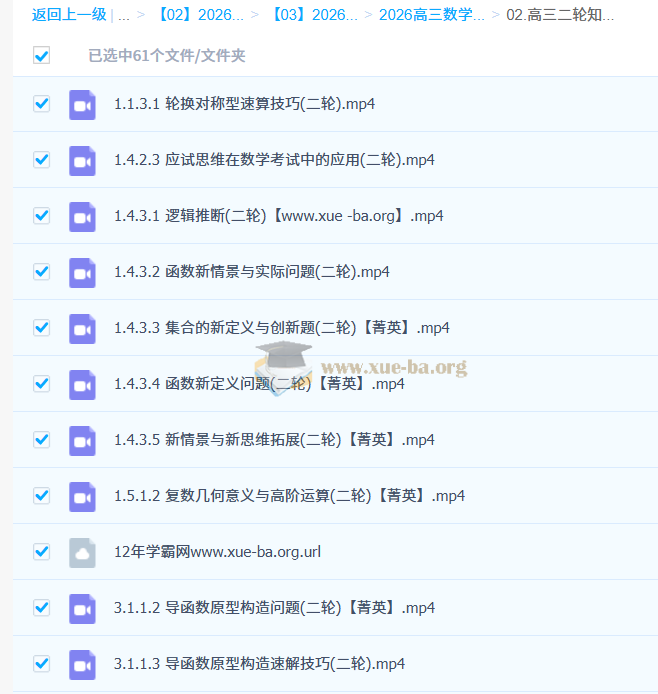Uncheck the 1.4.3.3 集合的新定义与创新题 checkbox
This screenshot has width=658, height=694.
pyautogui.click(x=41, y=328)
